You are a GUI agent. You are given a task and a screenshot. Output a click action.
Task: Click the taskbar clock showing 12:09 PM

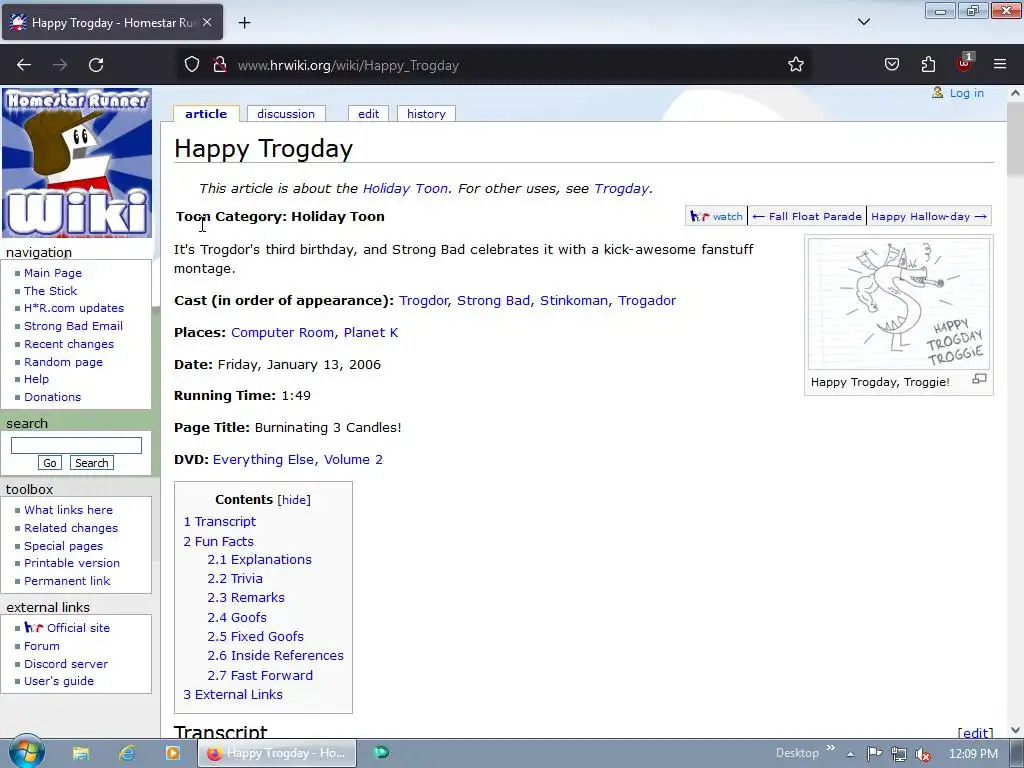tap(973, 754)
